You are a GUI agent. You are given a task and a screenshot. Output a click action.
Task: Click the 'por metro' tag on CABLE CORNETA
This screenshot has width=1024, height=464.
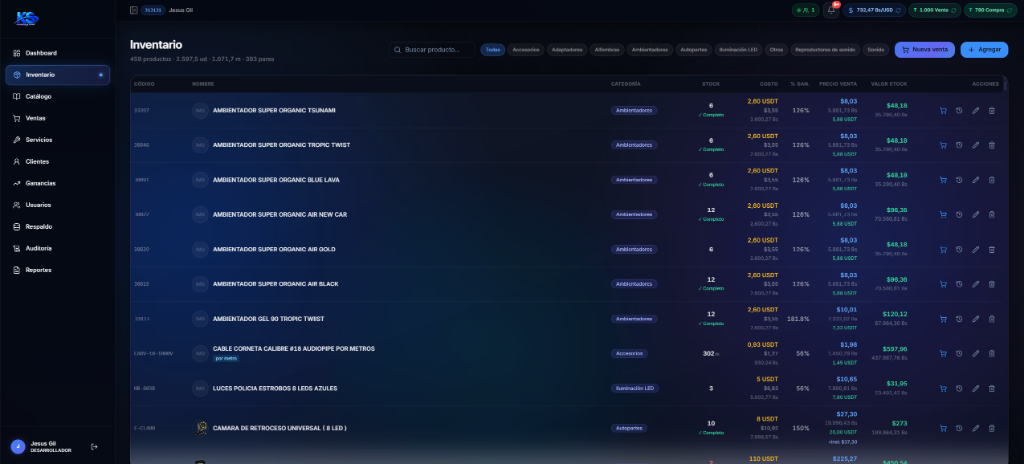[226, 358]
